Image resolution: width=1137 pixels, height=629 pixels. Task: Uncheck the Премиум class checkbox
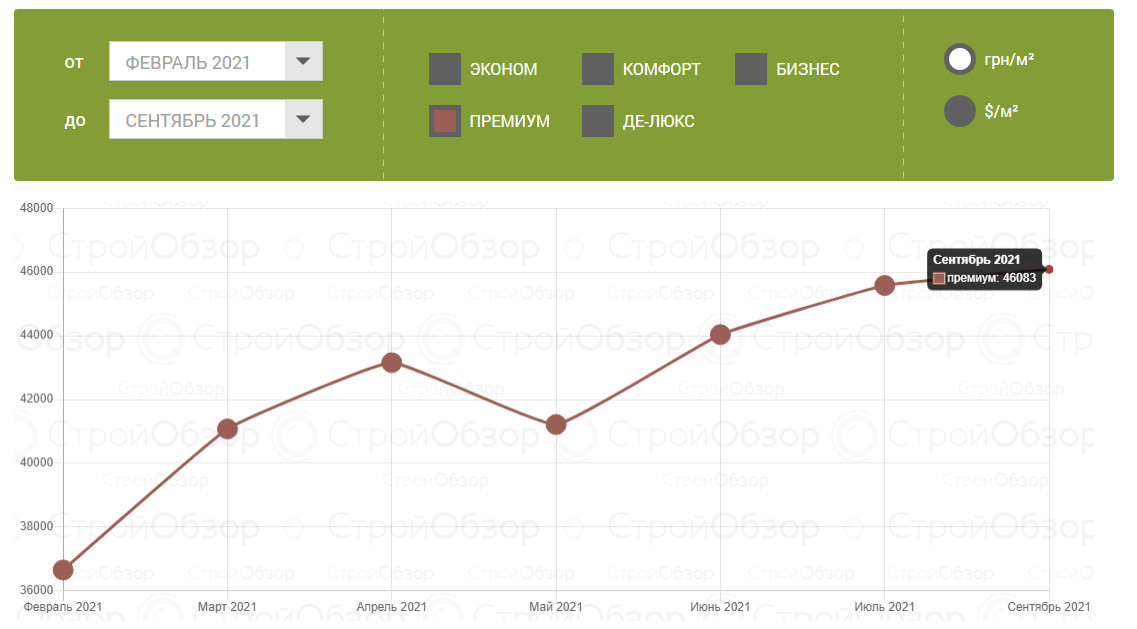click(445, 121)
